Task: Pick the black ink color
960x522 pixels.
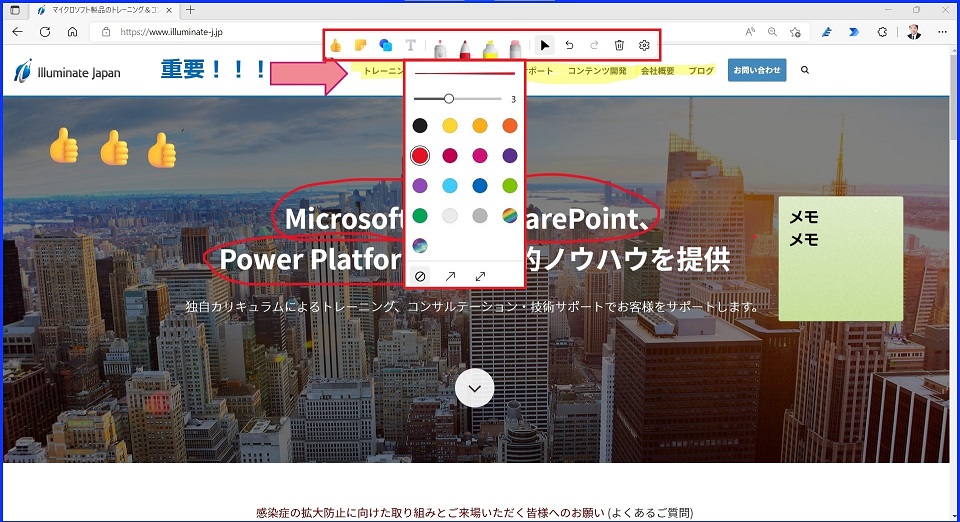Action: point(420,125)
